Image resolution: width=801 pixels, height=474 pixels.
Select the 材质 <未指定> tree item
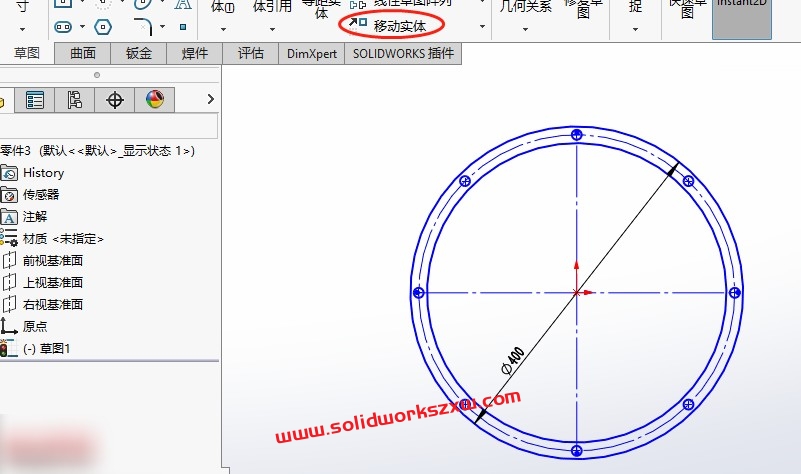pos(63,239)
